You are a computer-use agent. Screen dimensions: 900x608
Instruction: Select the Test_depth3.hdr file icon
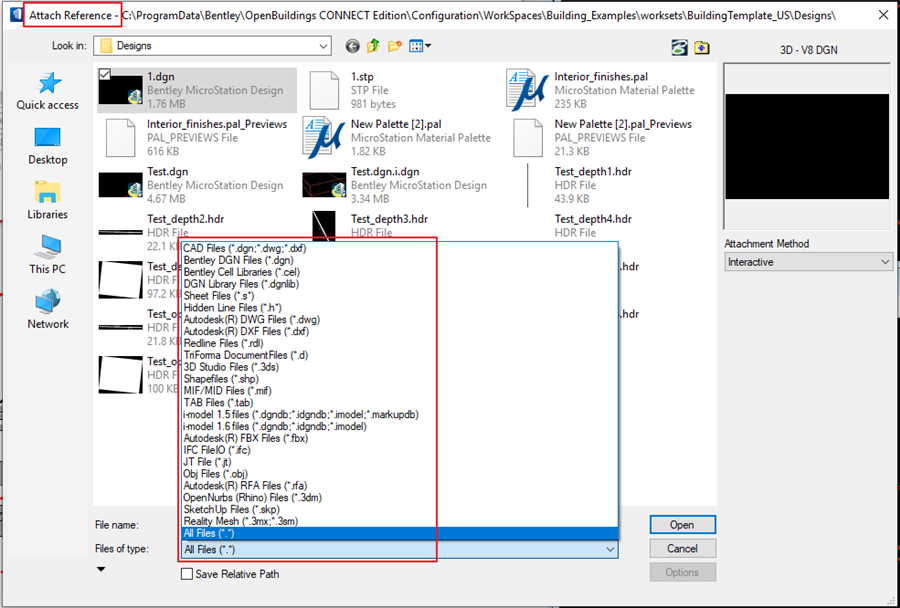(x=324, y=226)
